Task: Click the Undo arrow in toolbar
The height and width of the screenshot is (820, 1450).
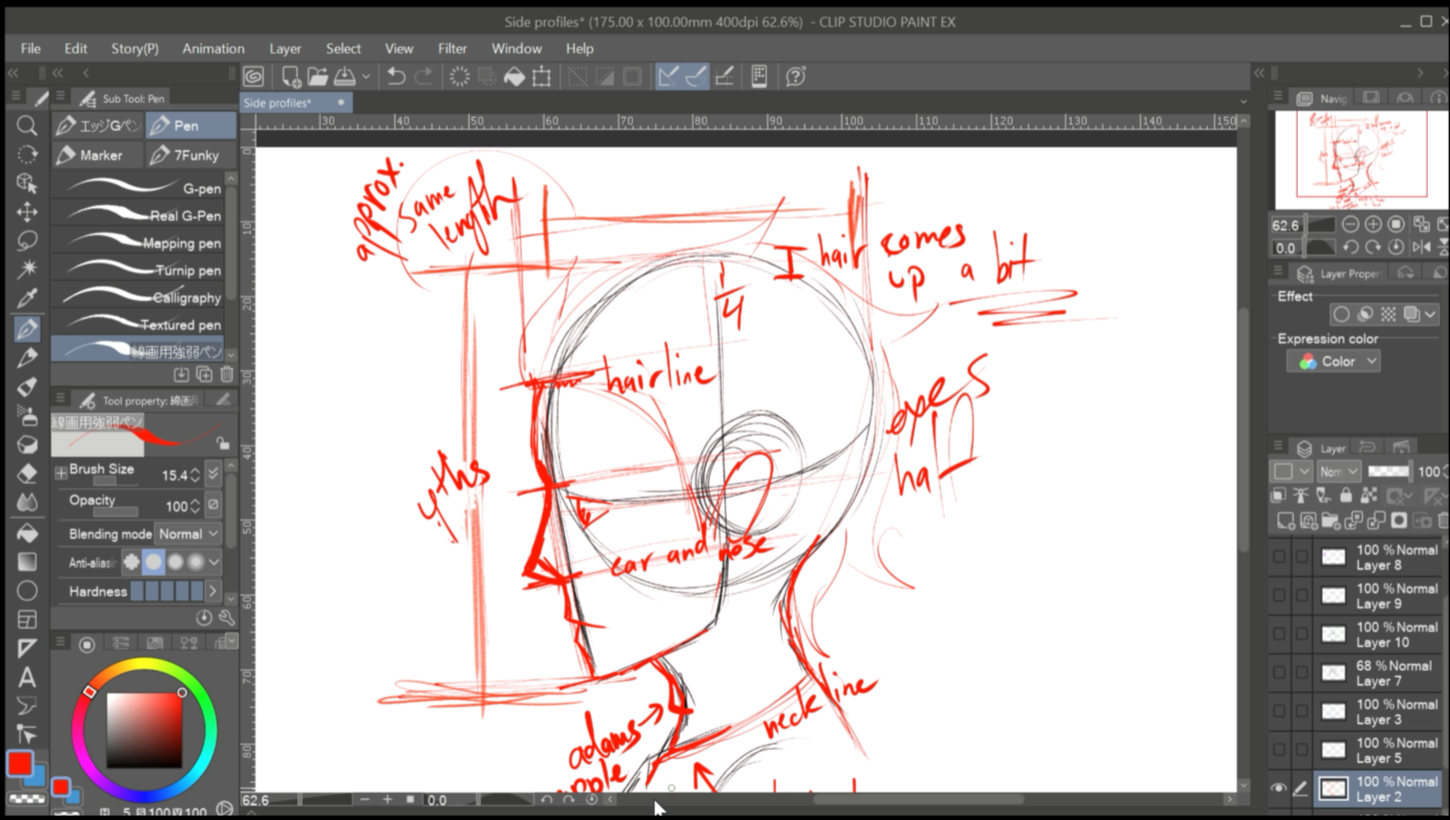Action: pyautogui.click(x=396, y=77)
